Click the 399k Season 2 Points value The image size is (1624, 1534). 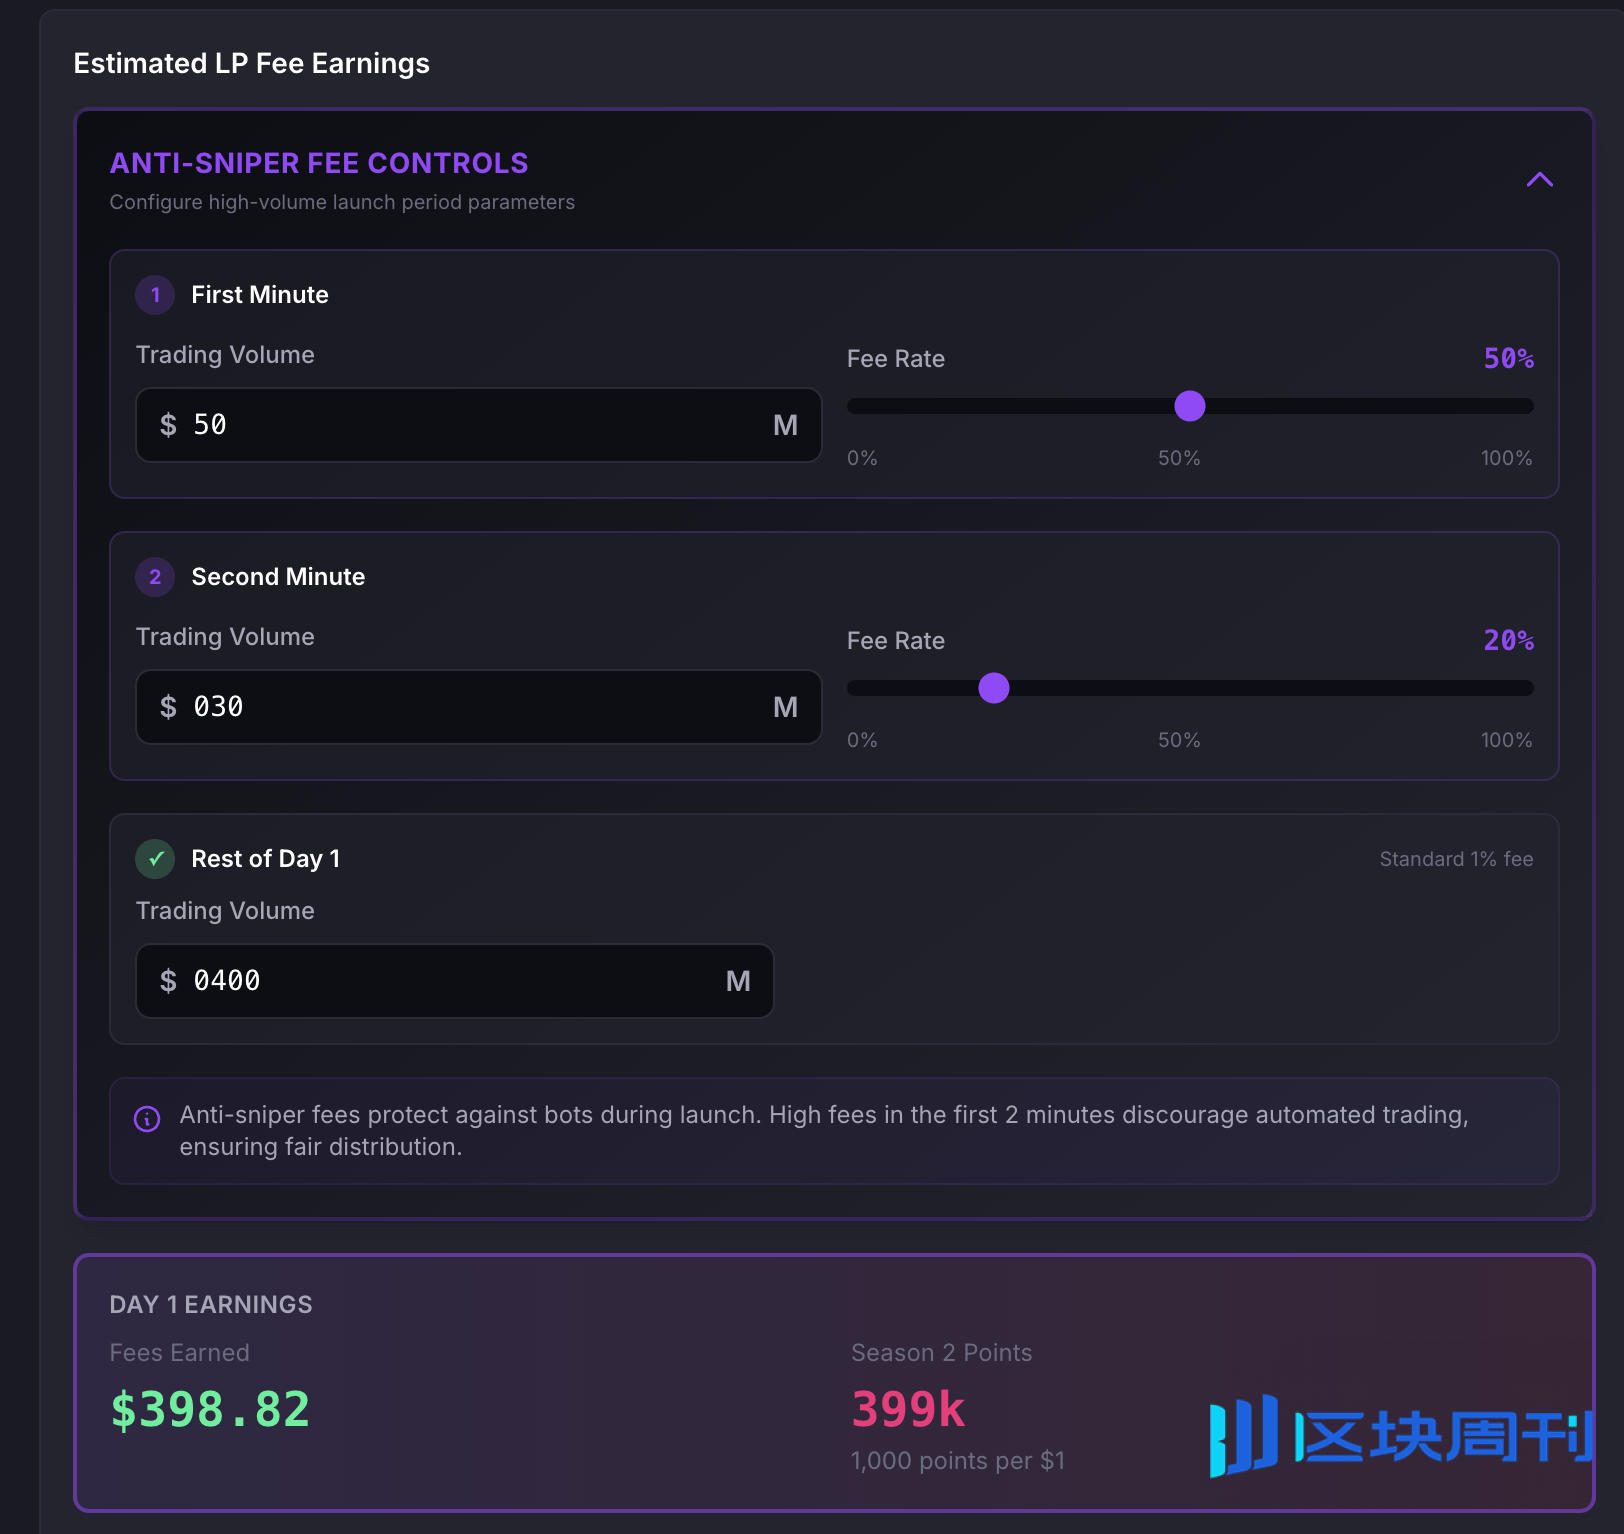pos(907,1409)
